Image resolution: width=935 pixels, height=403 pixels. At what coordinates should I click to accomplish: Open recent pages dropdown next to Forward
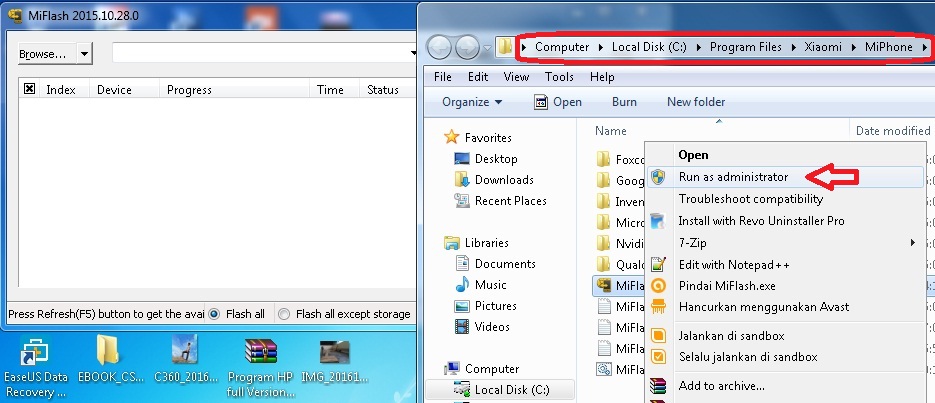click(487, 48)
